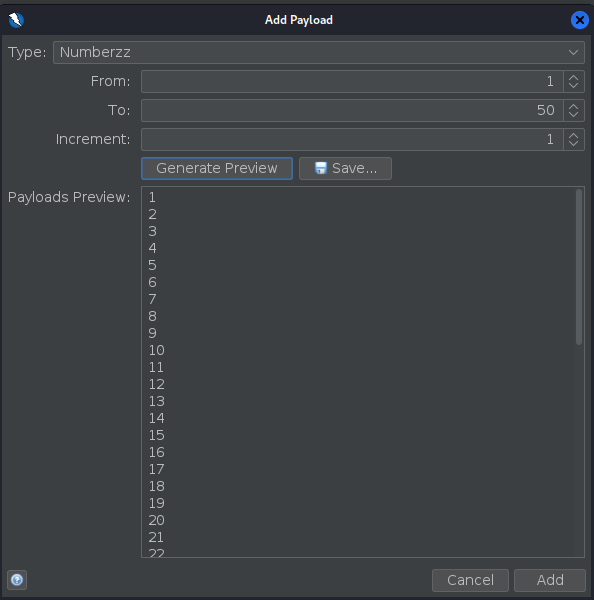
Task: Click the Add button
Action: point(550,580)
